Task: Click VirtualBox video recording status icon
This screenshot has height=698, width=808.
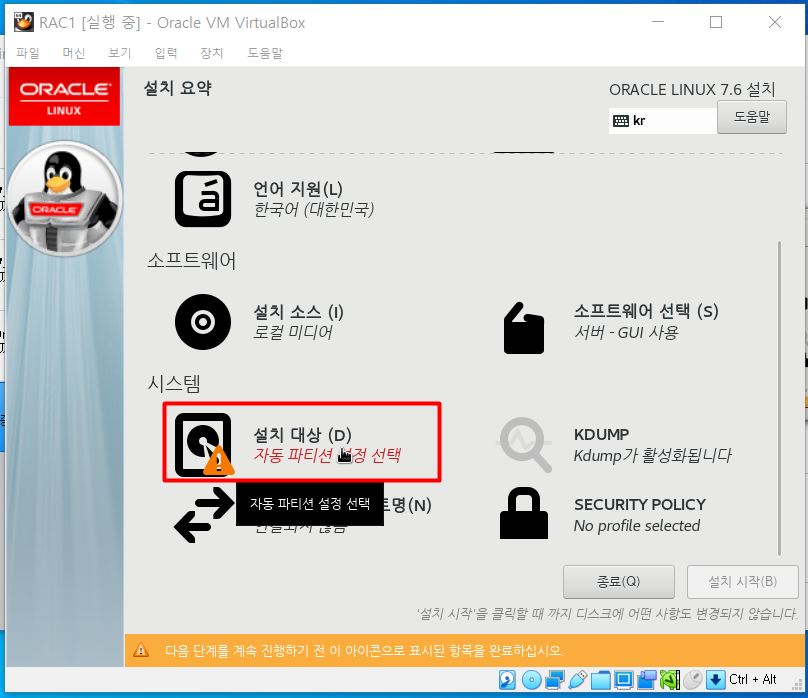Action: pos(647,680)
